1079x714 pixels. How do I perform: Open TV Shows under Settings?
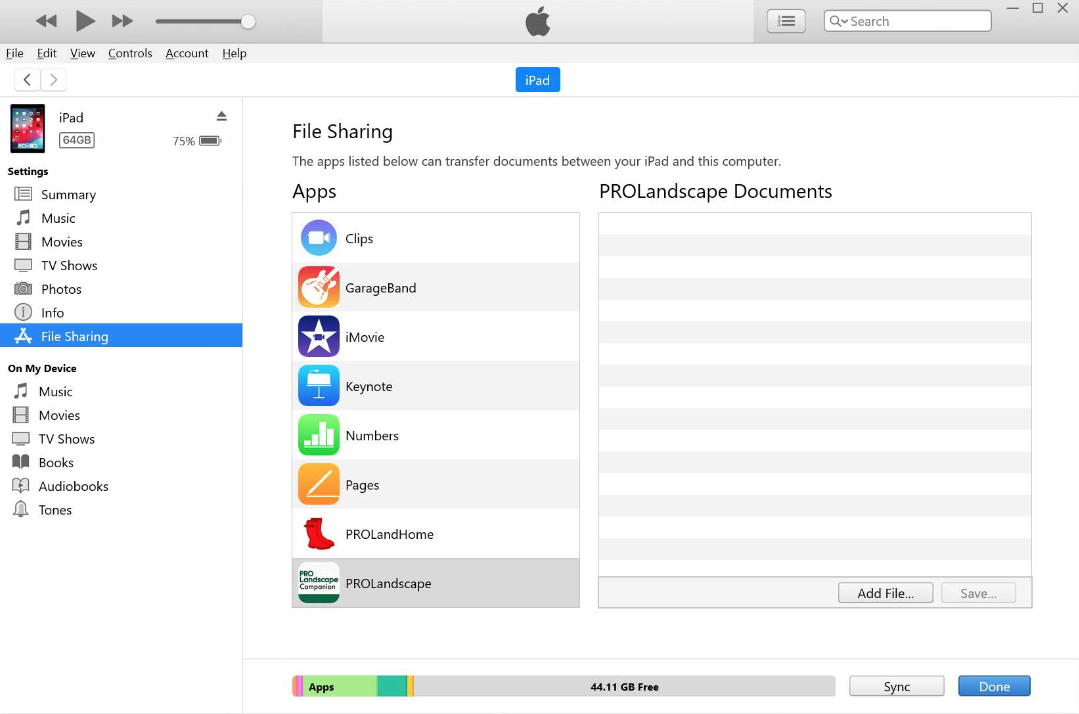point(121,266)
